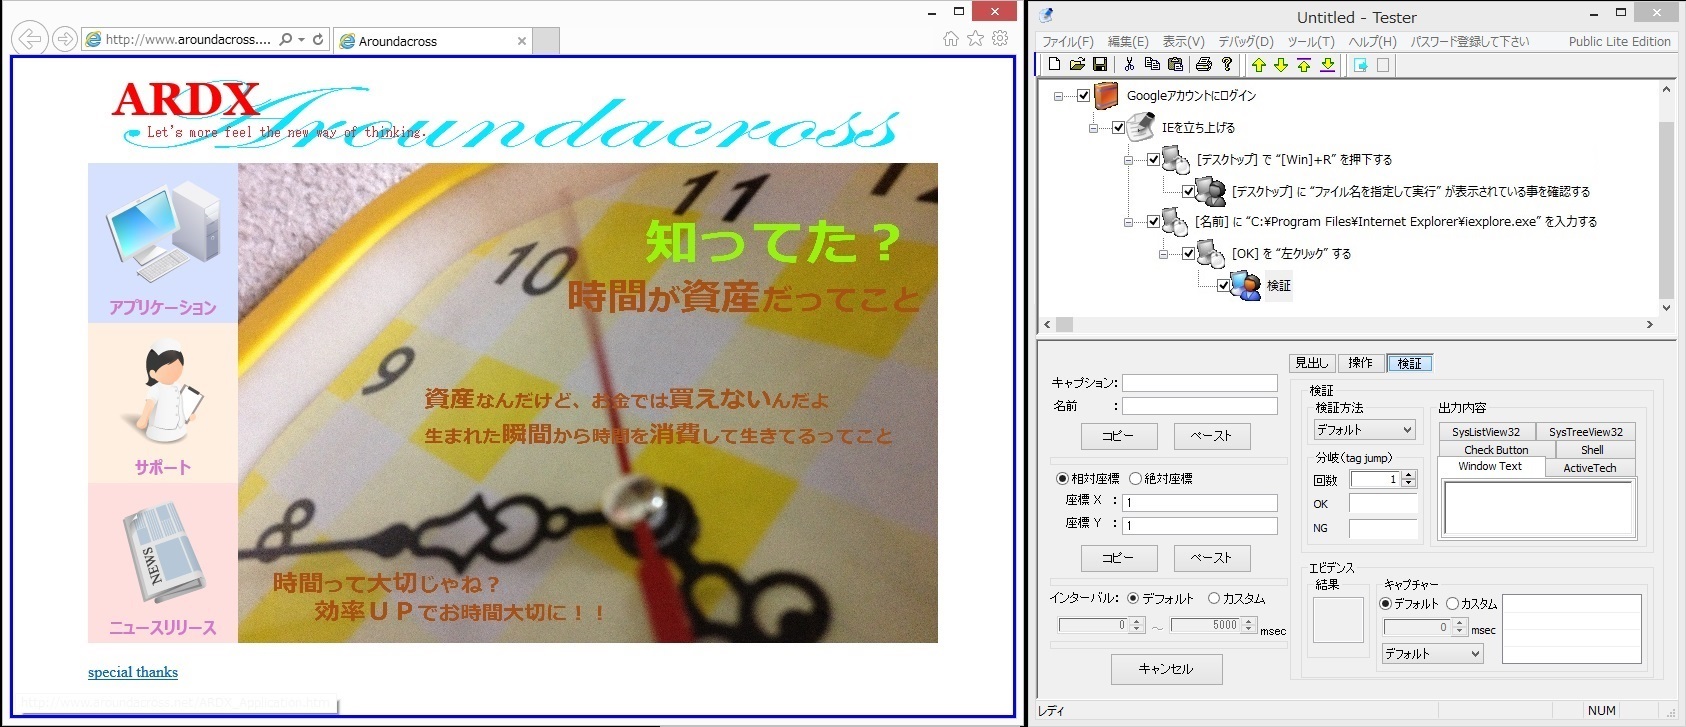Screen dimensions: 1686x727
Task: Collapse the [Win]+R を押下する node
Action: pos(1128,160)
